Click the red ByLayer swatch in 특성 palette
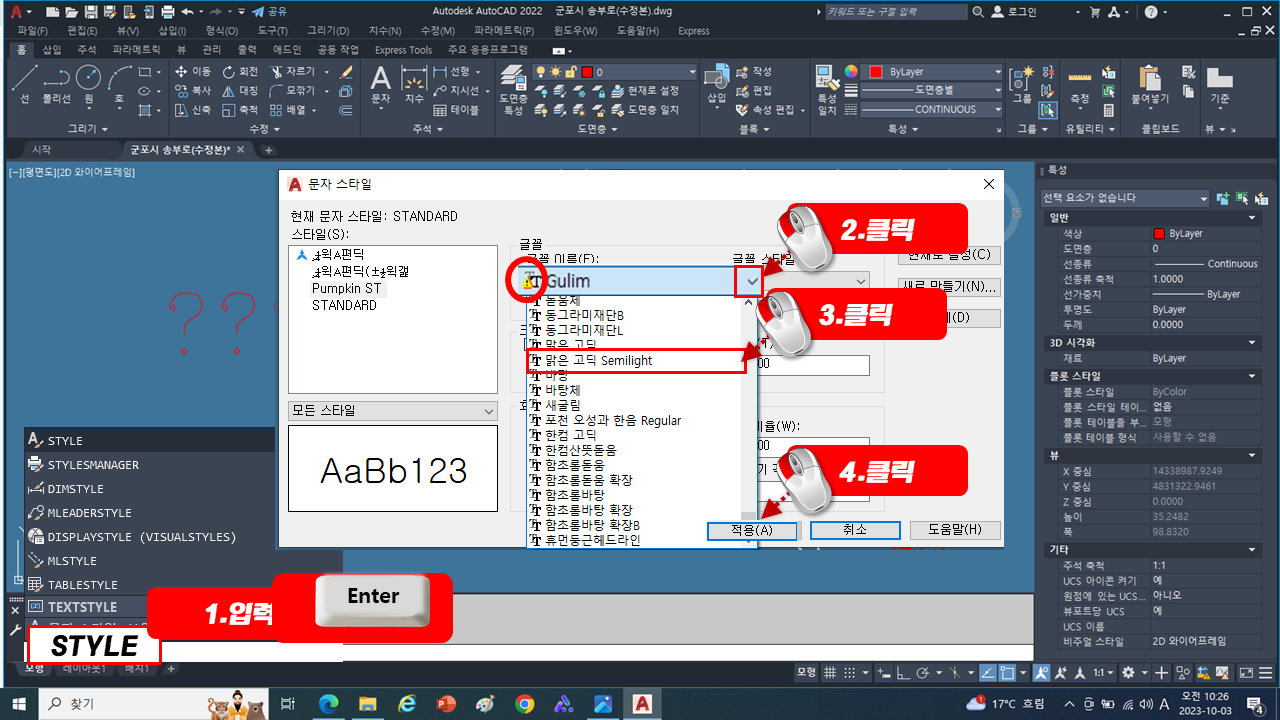The width and height of the screenshot is (1280, 720). pos(1159,233)
